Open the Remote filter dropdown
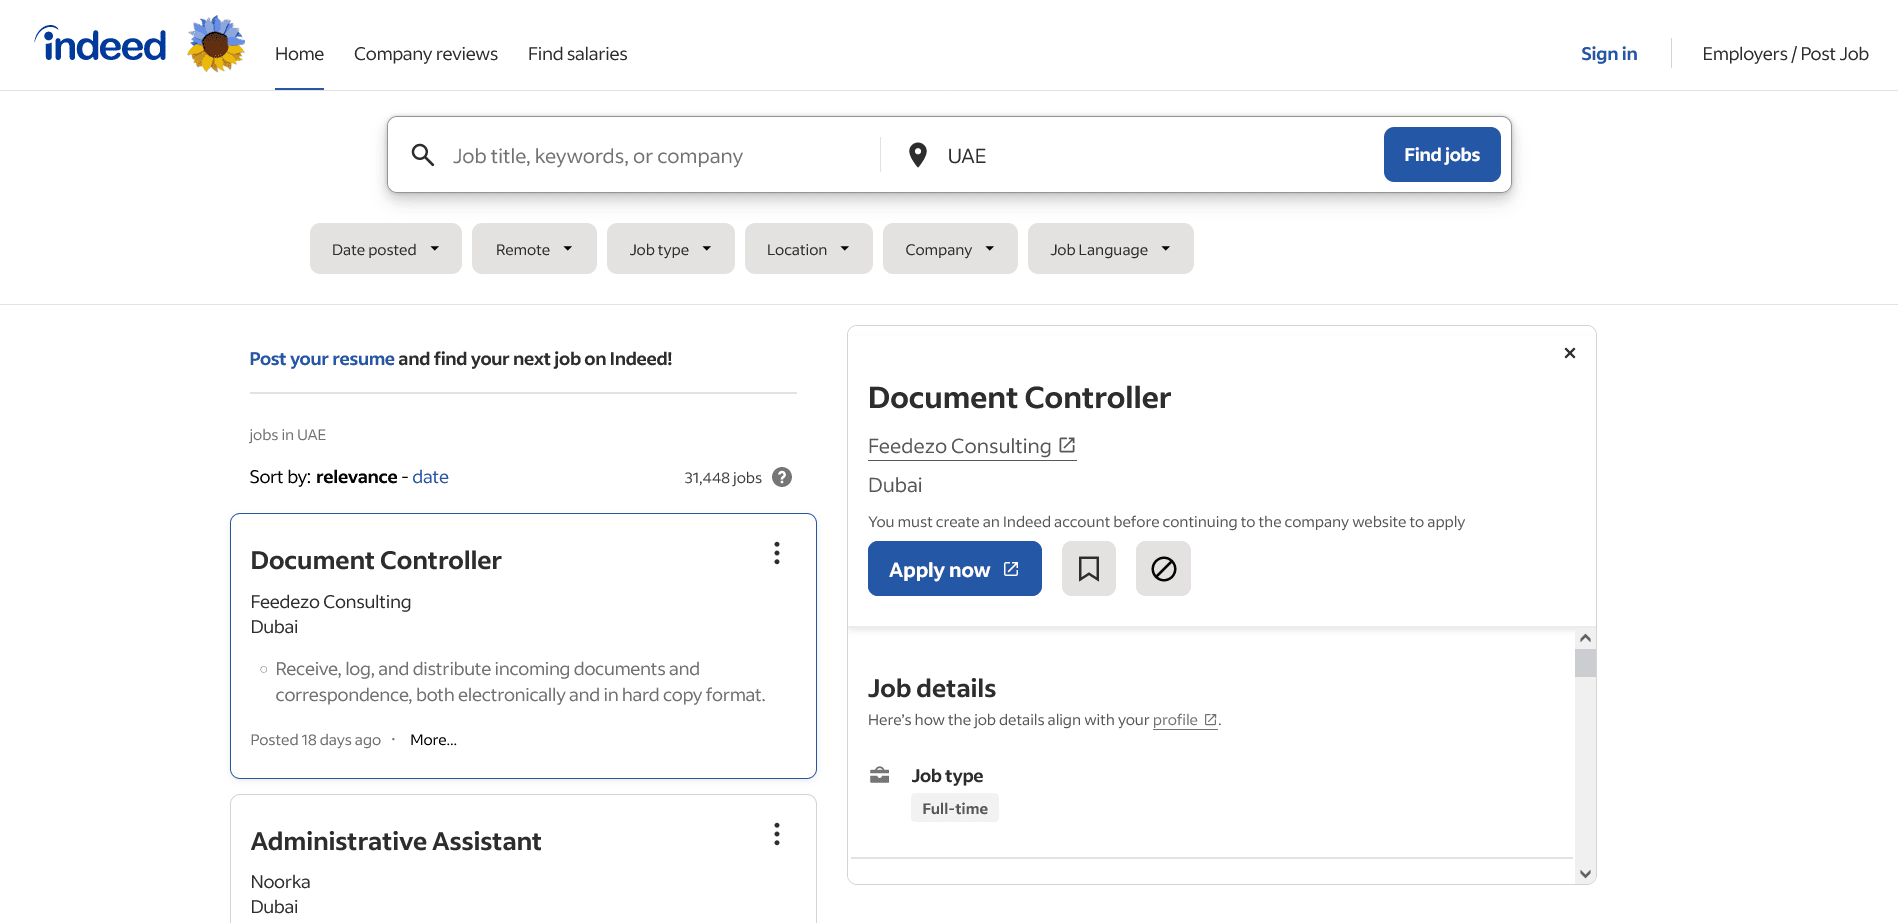 click(534, 249)
